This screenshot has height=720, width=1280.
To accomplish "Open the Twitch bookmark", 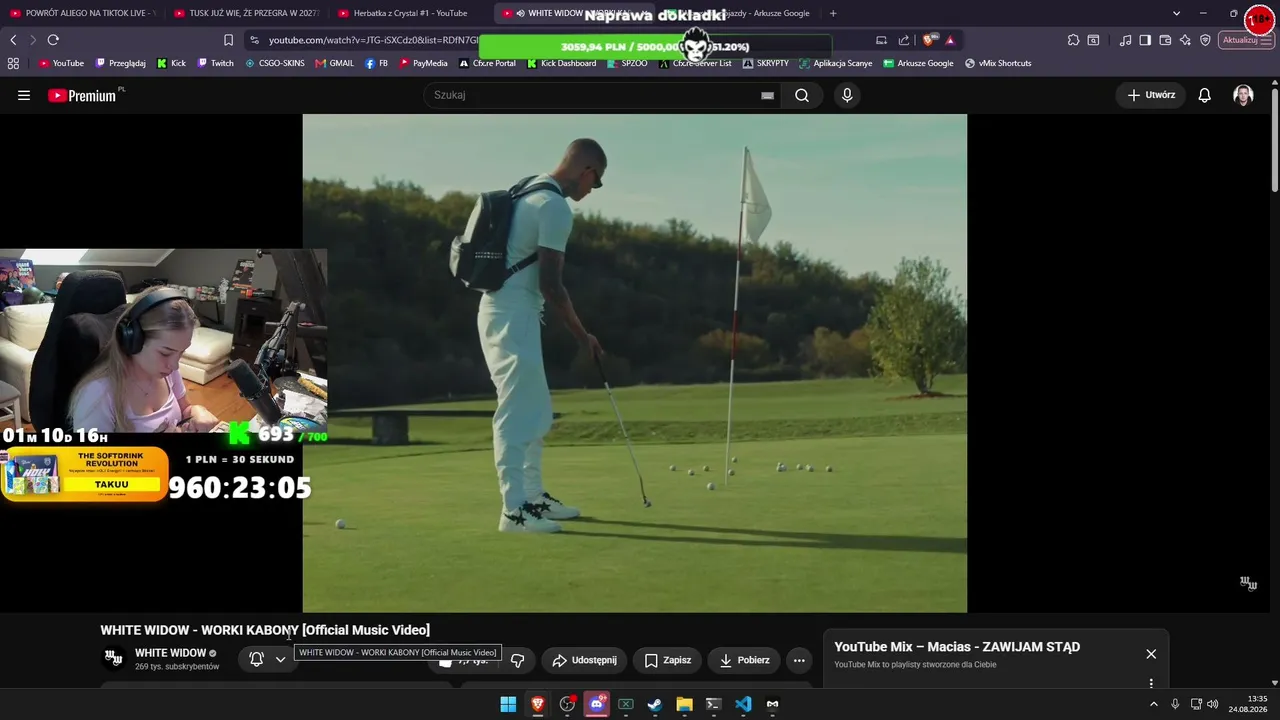I will coord(215,63).
